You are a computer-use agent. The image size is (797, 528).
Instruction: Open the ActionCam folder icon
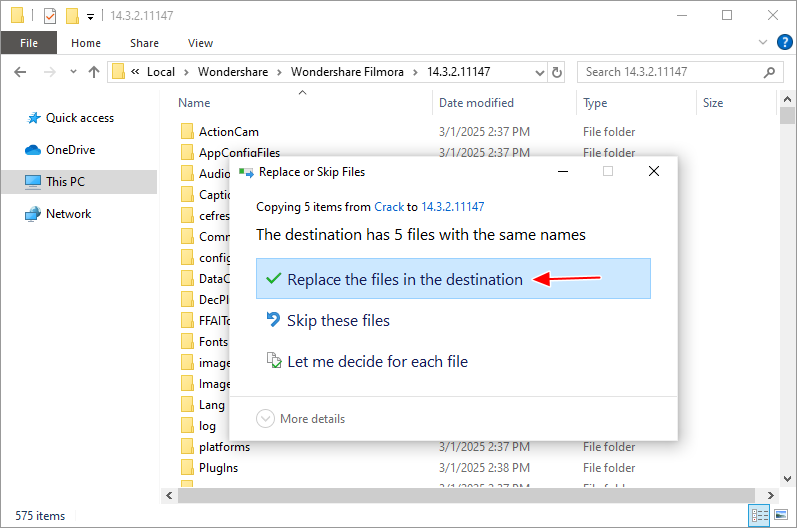pyautogui.click(x=186, y=132)
